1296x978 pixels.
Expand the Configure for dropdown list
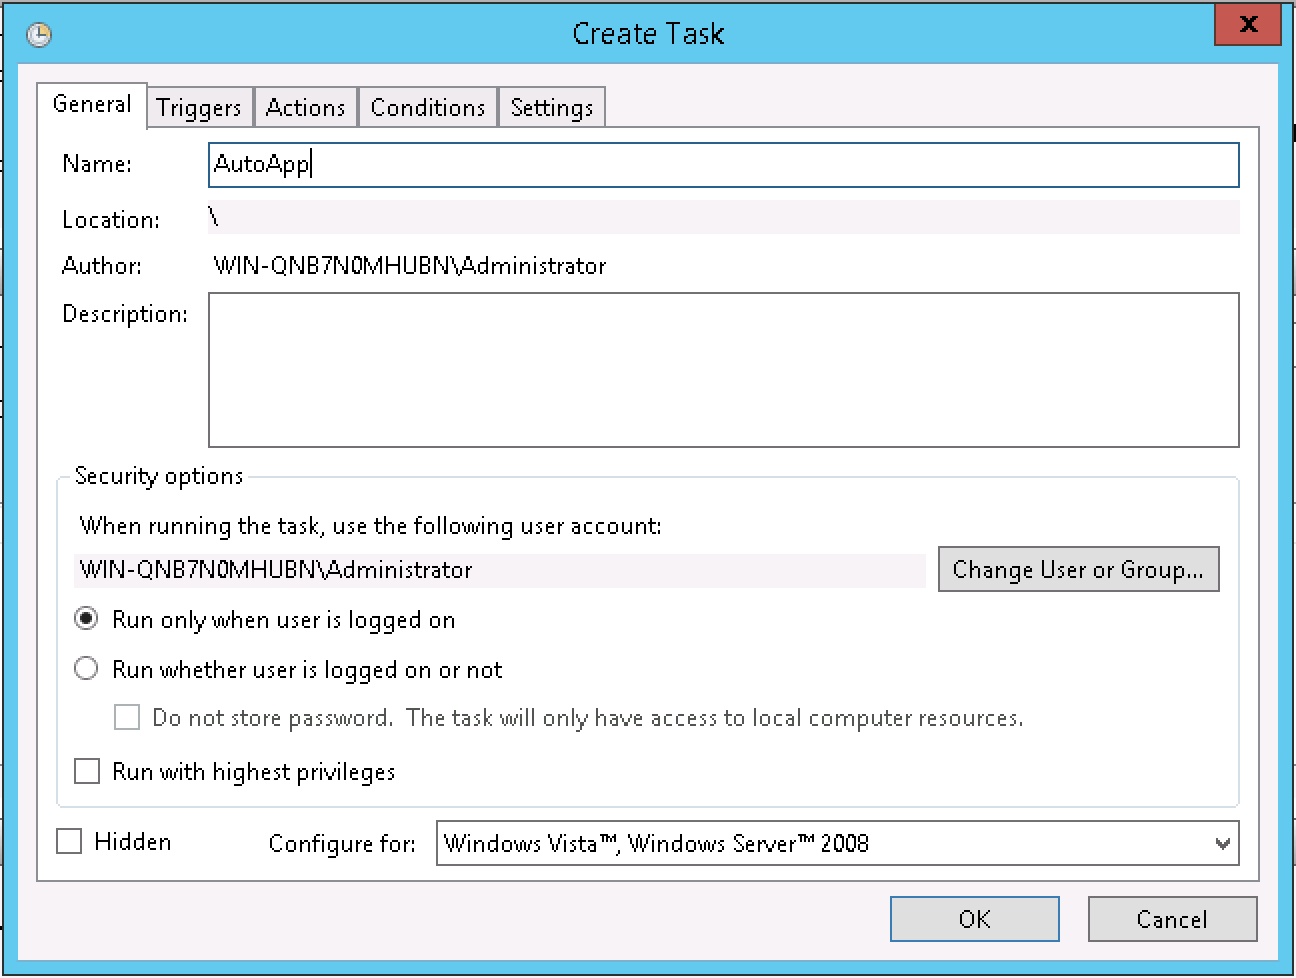coord(837,843)
